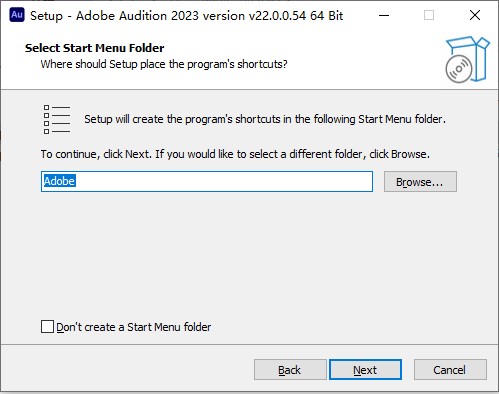Click the Browse... button
Viewport: 499px width, 394px height.
tap(420, 182)
